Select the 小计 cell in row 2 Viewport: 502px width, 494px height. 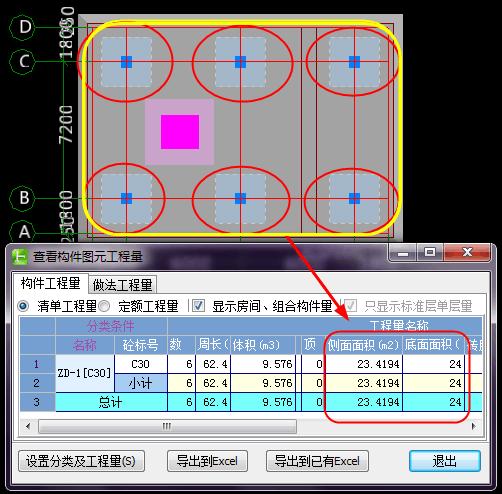pyautogui.click(x=140, y=383)
